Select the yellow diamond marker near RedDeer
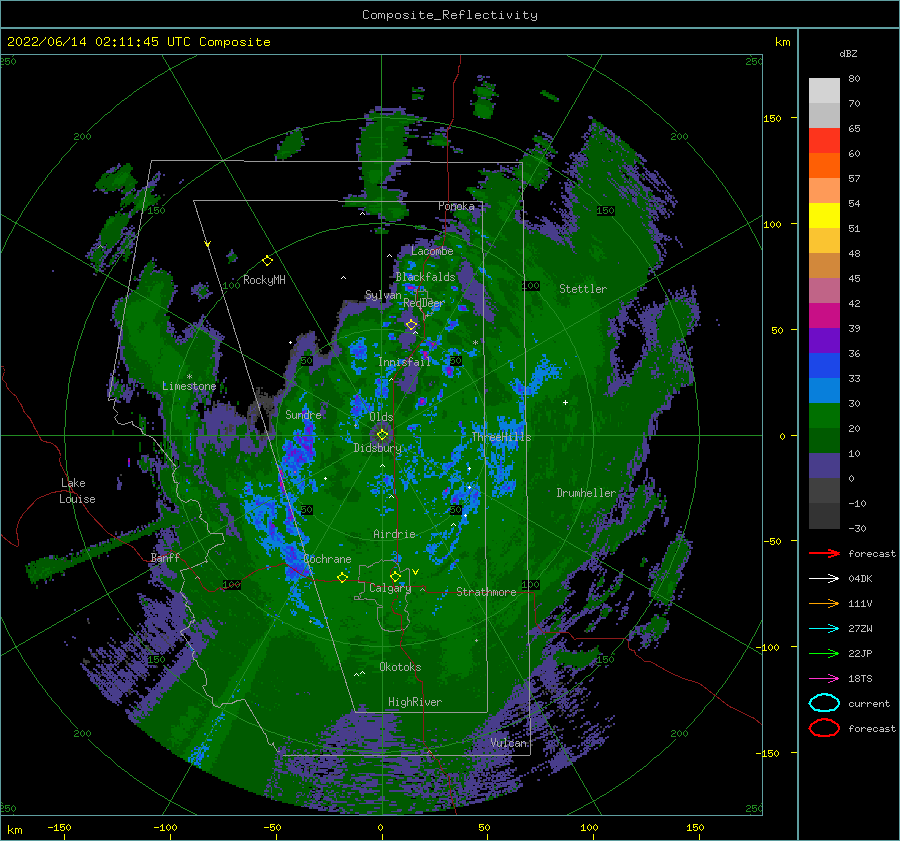The width and height of the screenshot is (900, 841). (x=411, y=325)
